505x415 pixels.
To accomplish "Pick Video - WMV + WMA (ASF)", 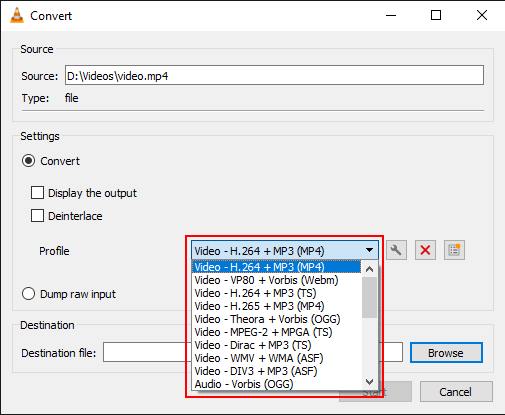I will [276, 358].
